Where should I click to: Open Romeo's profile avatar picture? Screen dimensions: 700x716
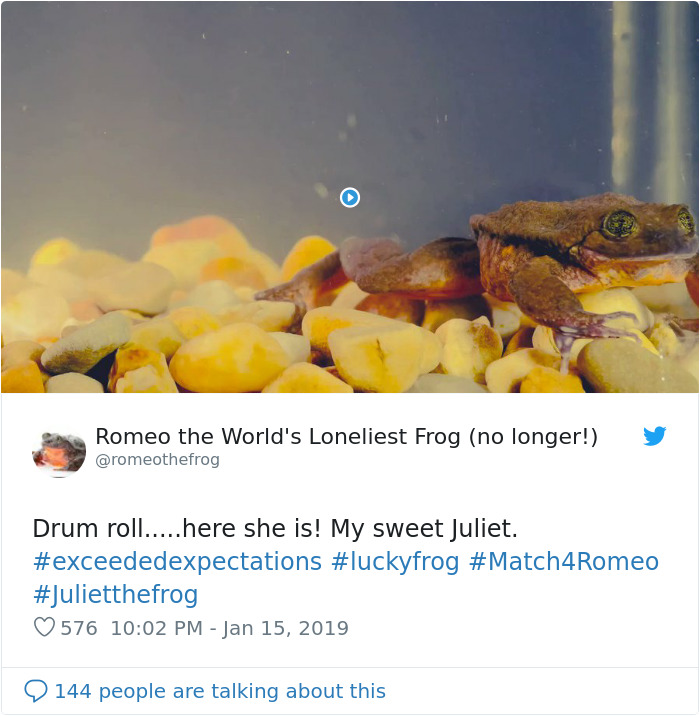tap(59, 451)
